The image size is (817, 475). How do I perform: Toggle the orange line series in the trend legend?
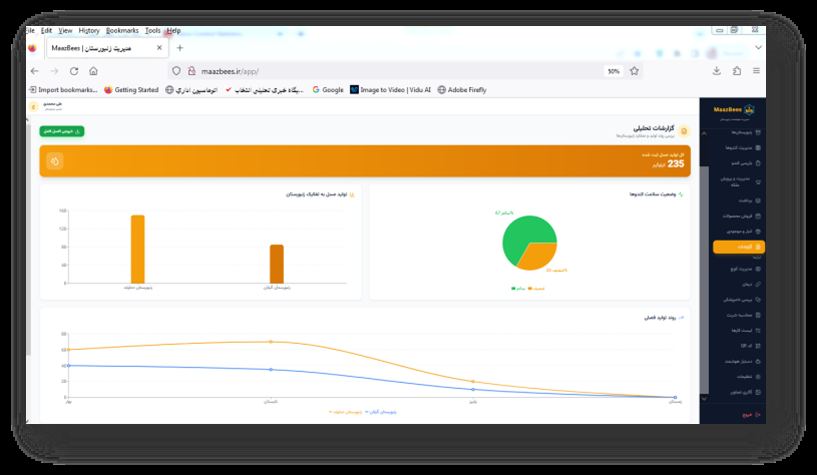tap(345, 412)
